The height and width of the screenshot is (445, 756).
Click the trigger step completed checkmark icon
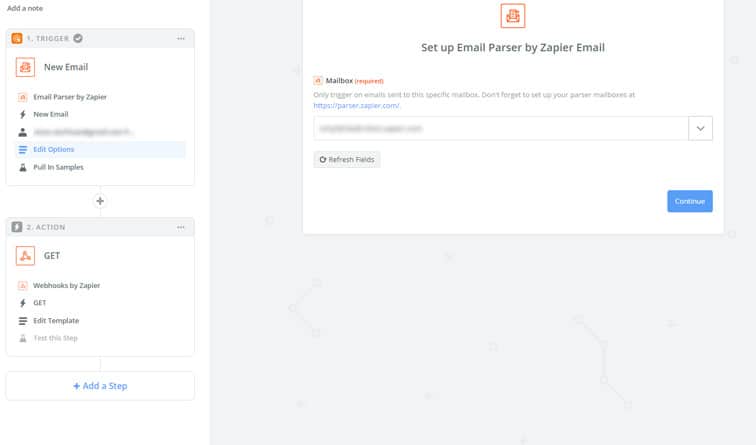pos(78,38)
